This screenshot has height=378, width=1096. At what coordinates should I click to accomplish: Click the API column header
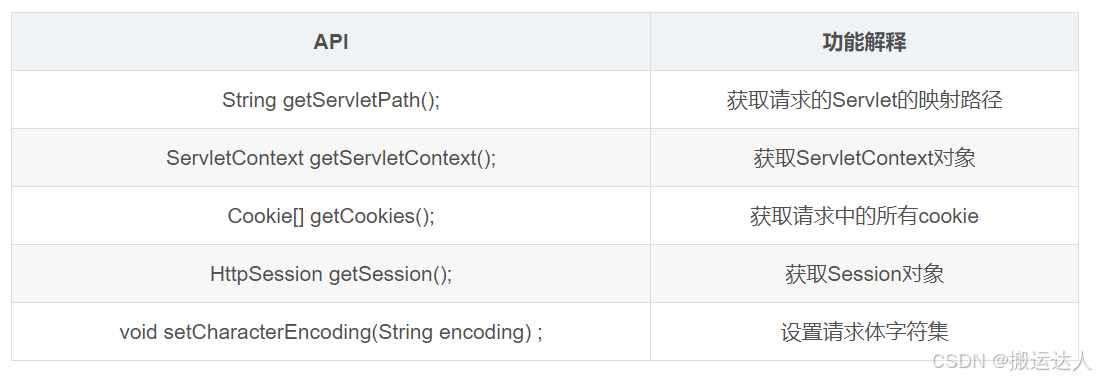(x=331, y=42)
